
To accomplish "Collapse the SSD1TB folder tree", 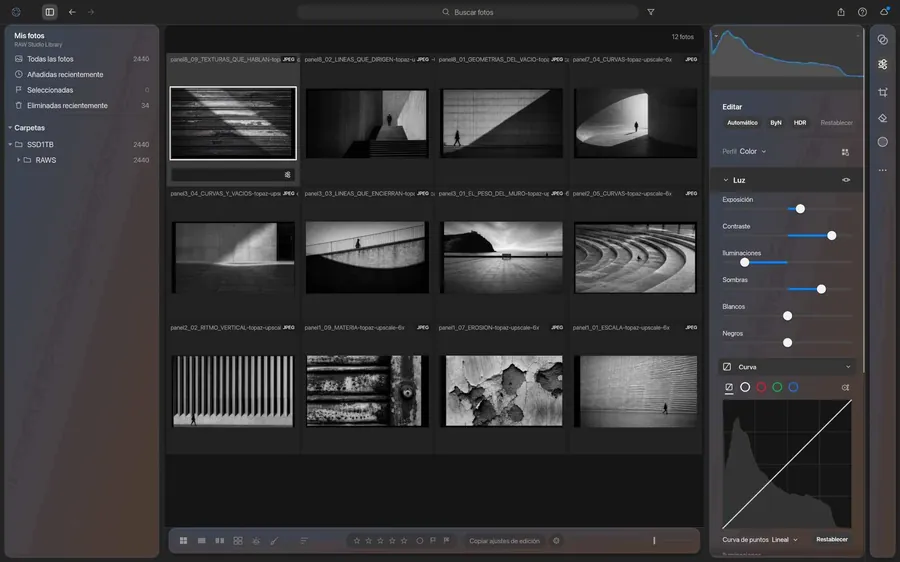I will [x=10, y=145].
